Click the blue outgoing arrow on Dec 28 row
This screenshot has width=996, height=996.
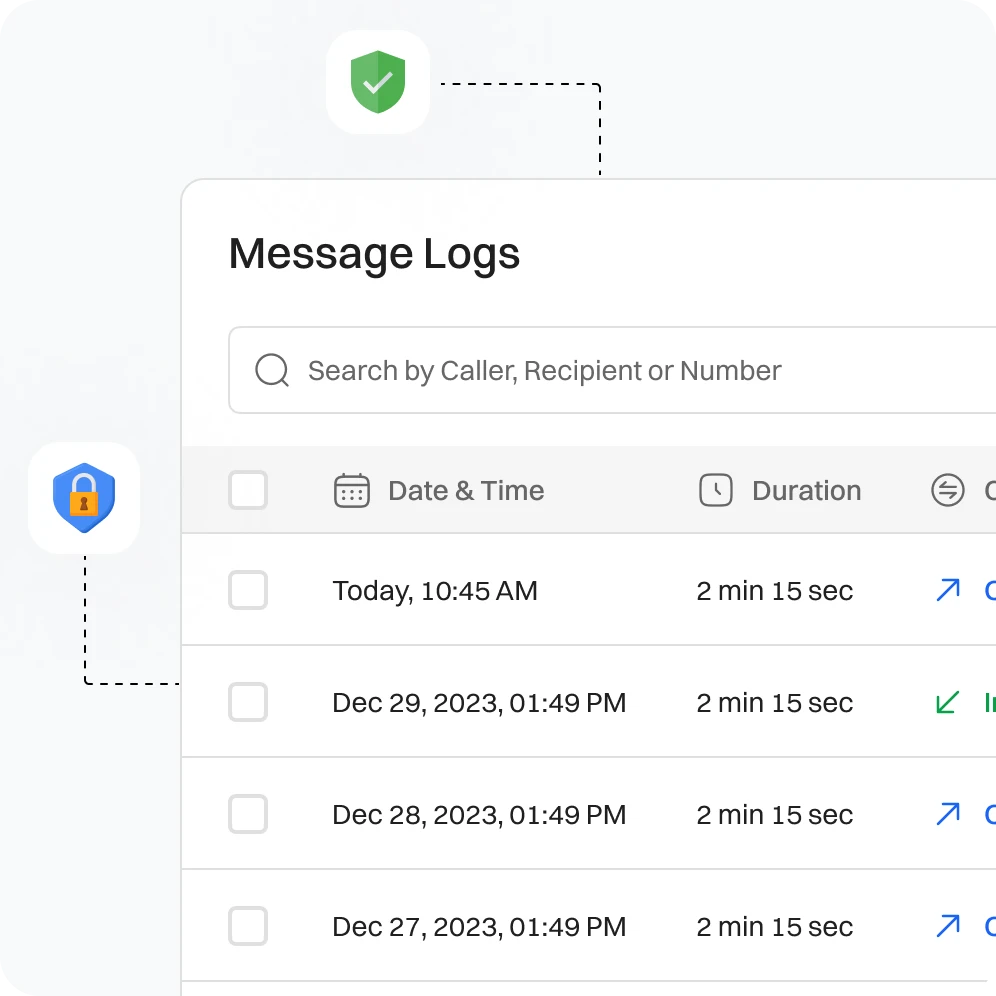click(947, 814)
